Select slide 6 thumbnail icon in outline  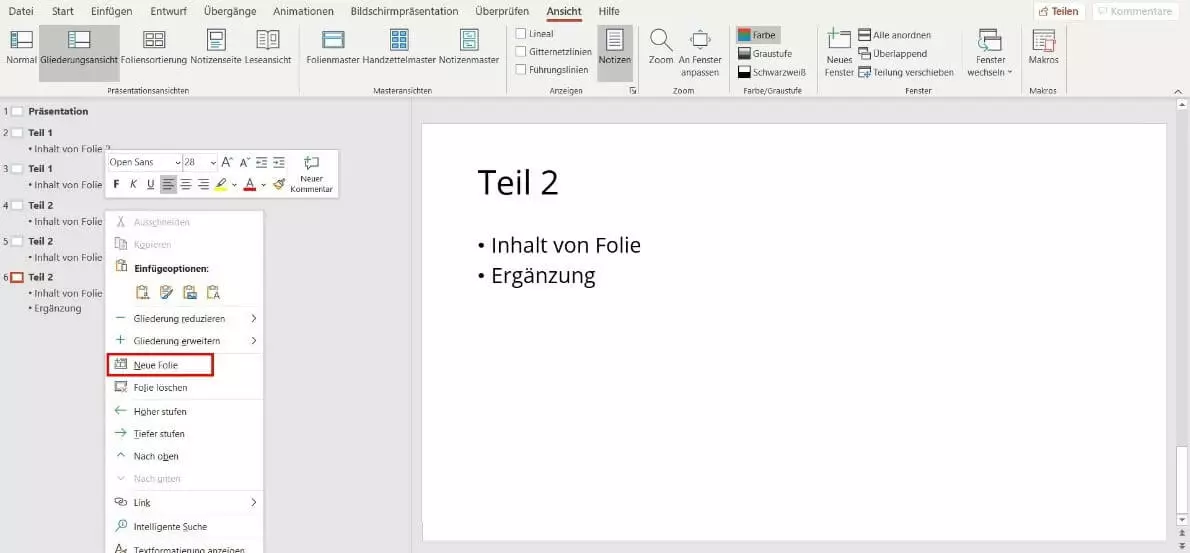(17, 277)
